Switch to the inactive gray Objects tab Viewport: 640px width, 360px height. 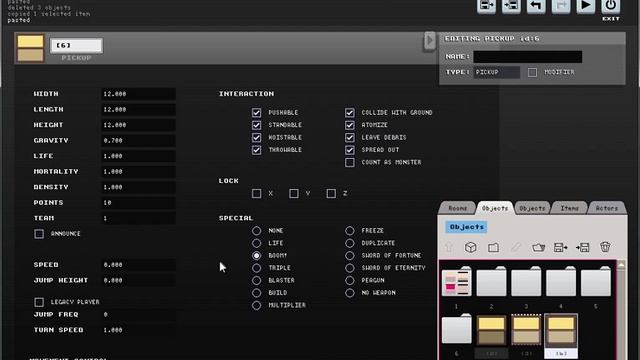click(532, 208)
